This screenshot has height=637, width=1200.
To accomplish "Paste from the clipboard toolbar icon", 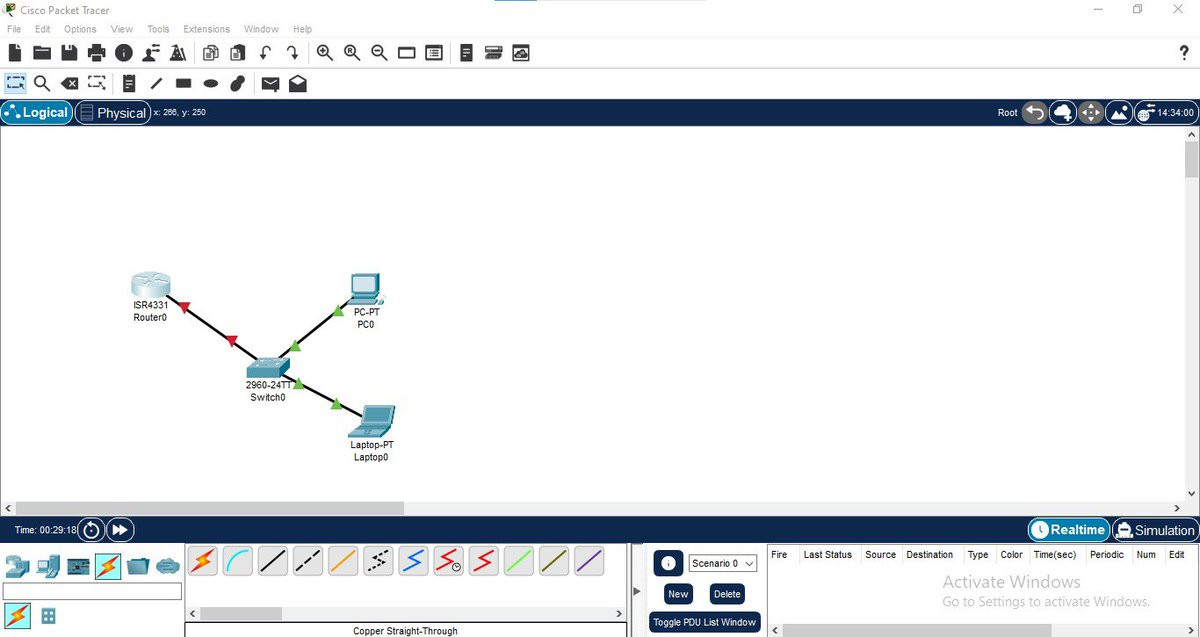I will [x=238, y=53].
